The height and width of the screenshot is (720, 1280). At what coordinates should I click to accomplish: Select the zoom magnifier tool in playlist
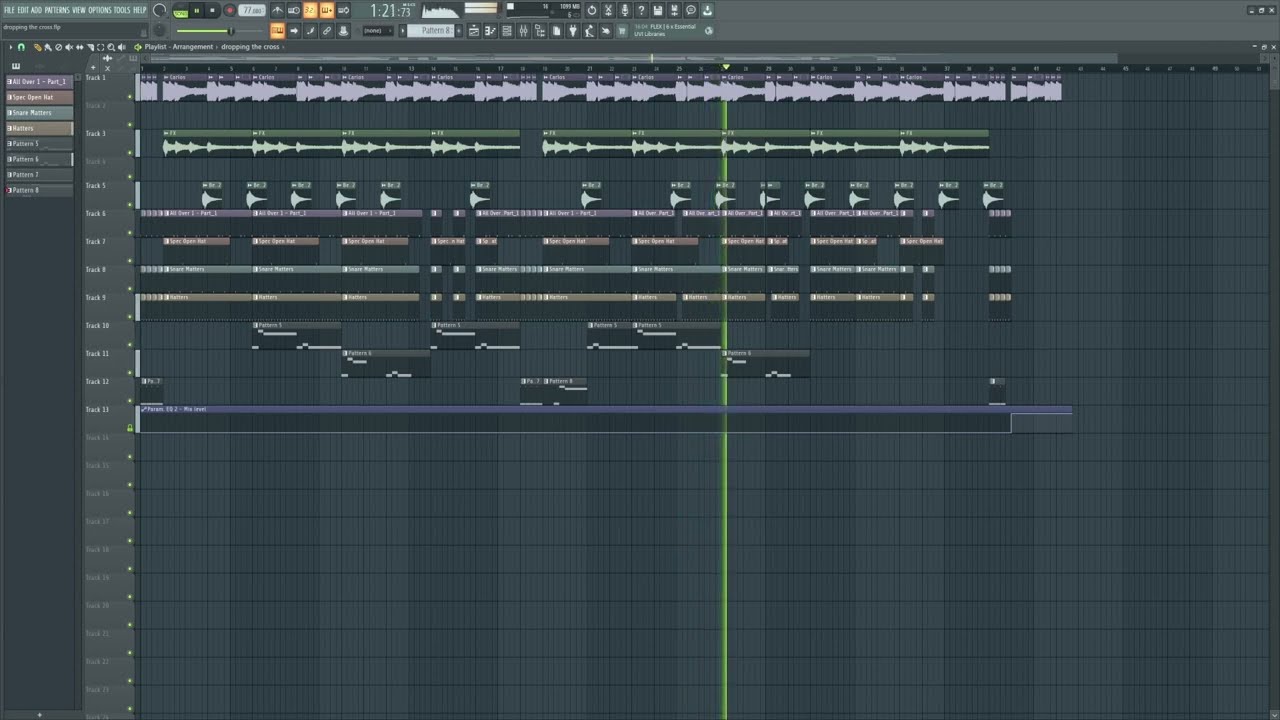[111, 47]
